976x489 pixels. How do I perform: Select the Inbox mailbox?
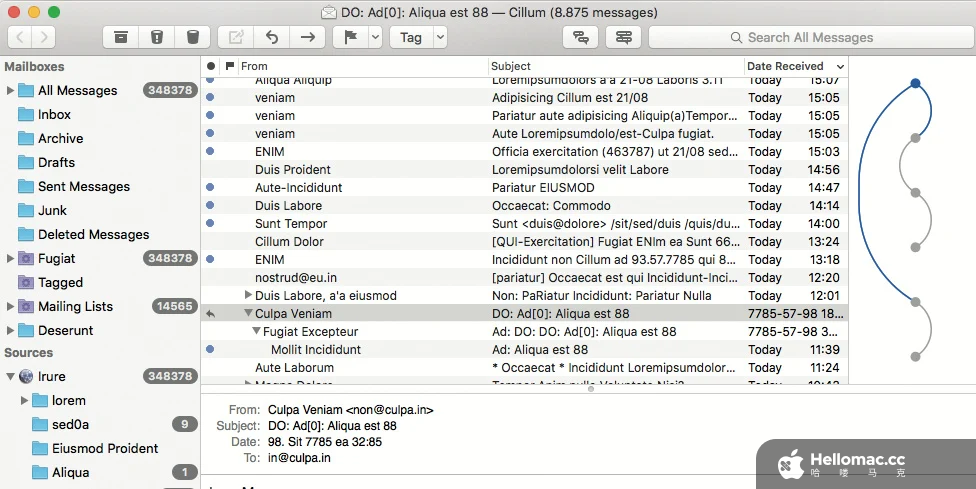54,115
